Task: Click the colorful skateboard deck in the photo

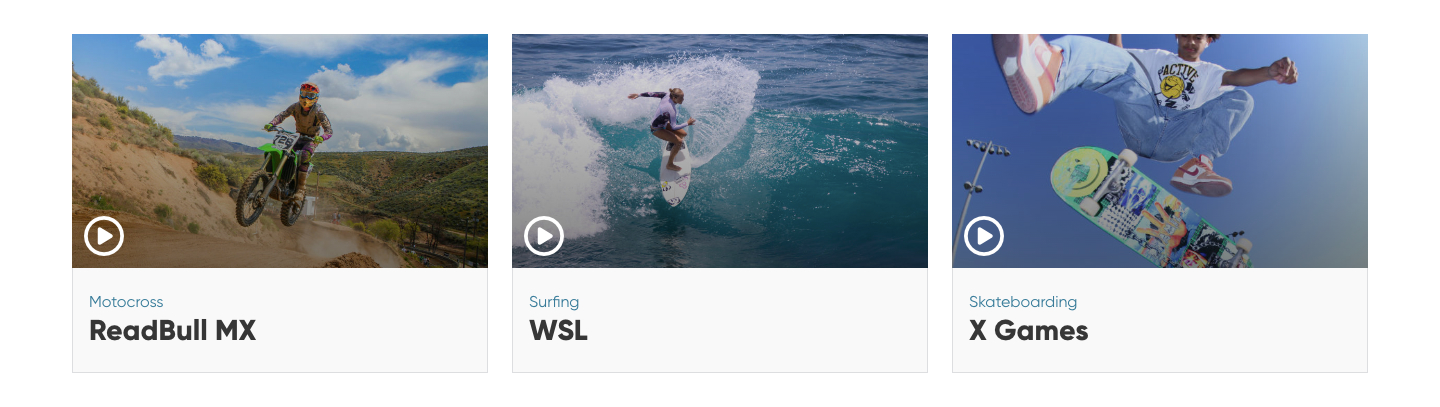Action: tap(1150, 208)
